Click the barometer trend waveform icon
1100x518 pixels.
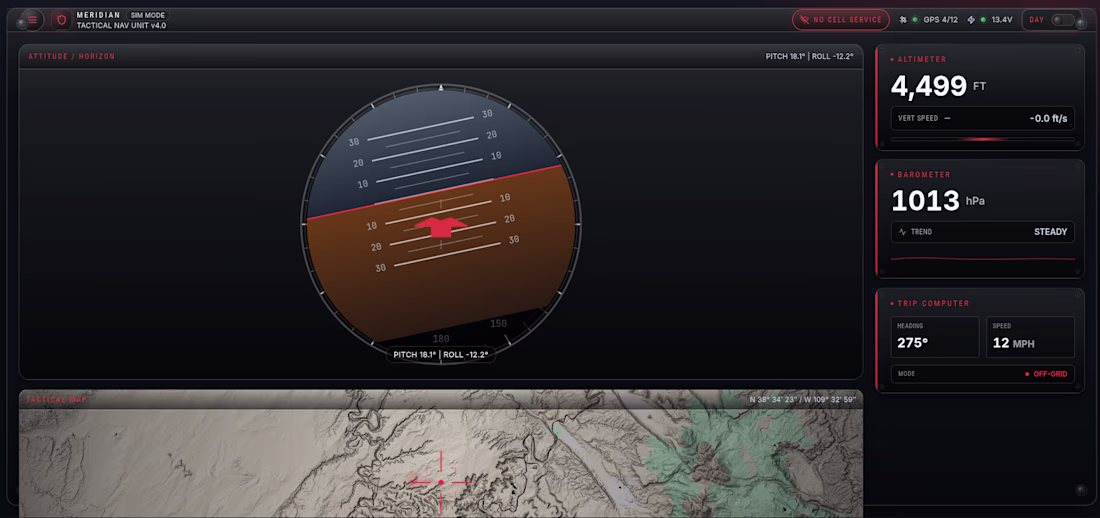point(902,232)
